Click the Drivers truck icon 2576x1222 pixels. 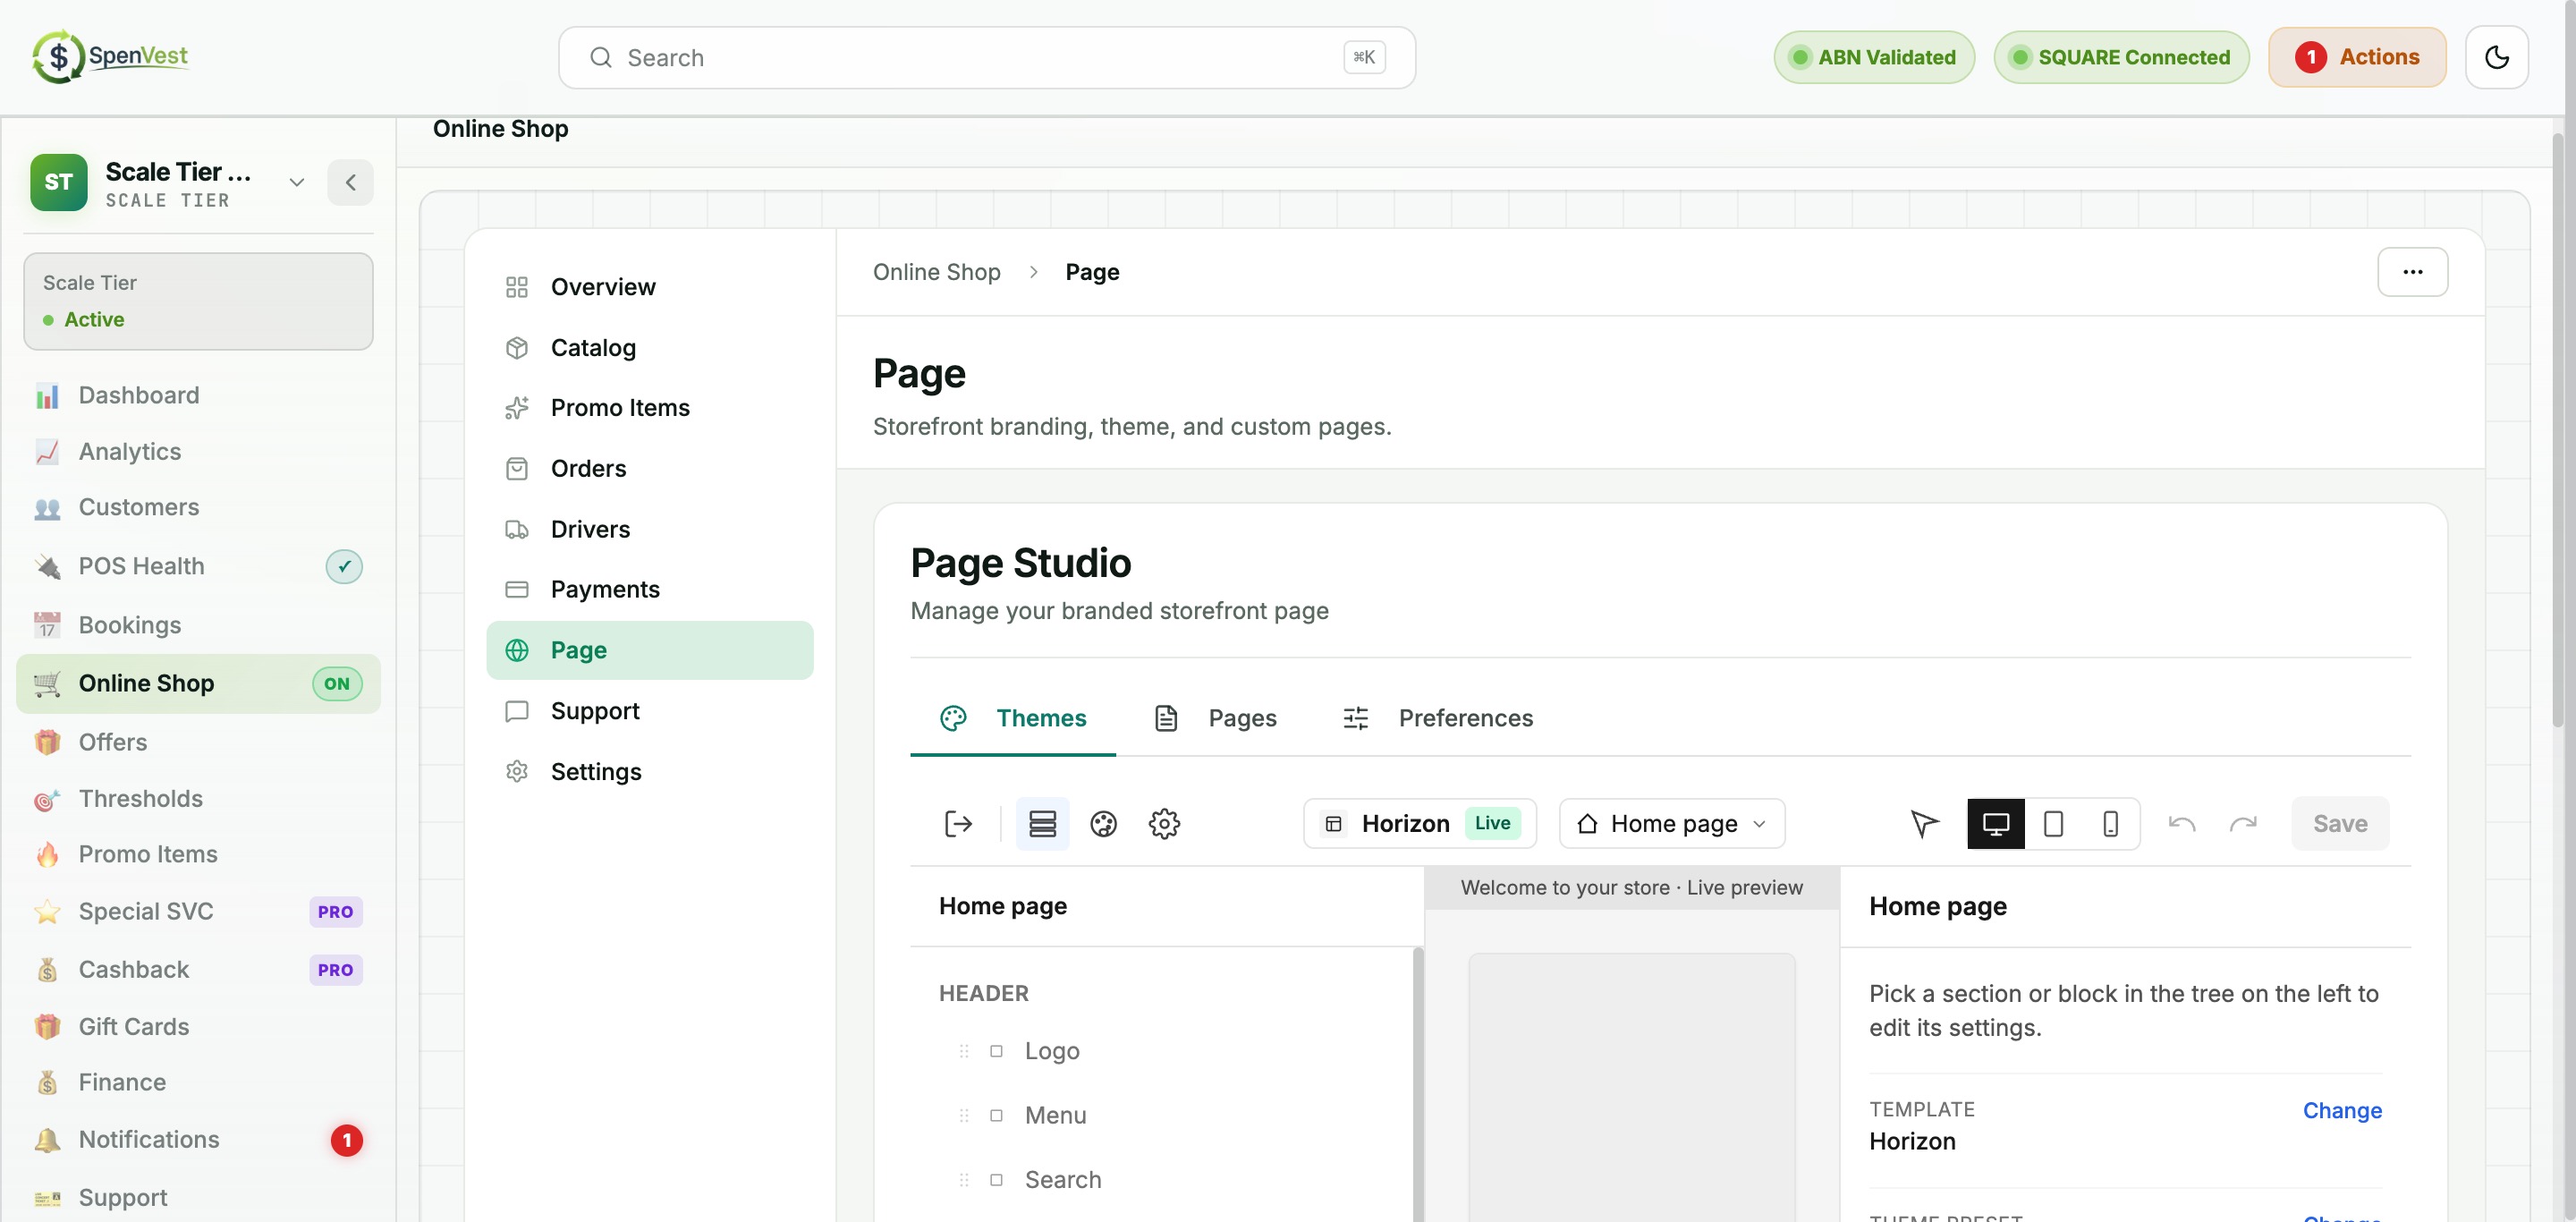coord(516,529)
